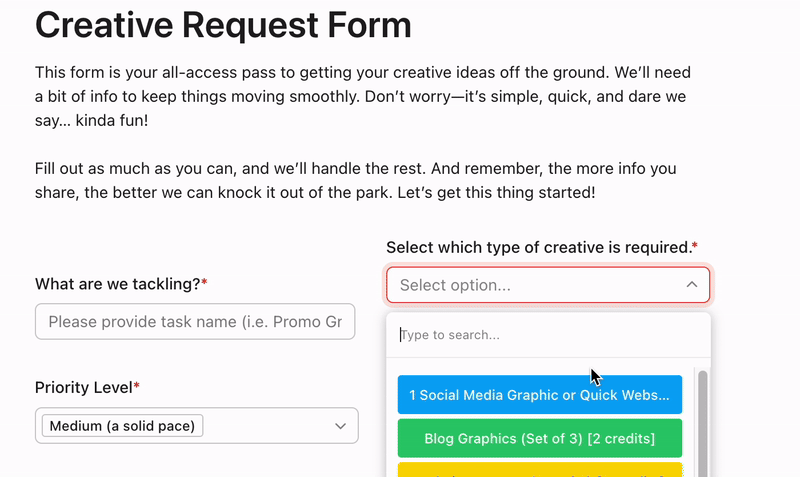The width and height of the screenshot is (800, 477).
Task: Open the 'Select option...' creative type combo box
Action: 548,285
